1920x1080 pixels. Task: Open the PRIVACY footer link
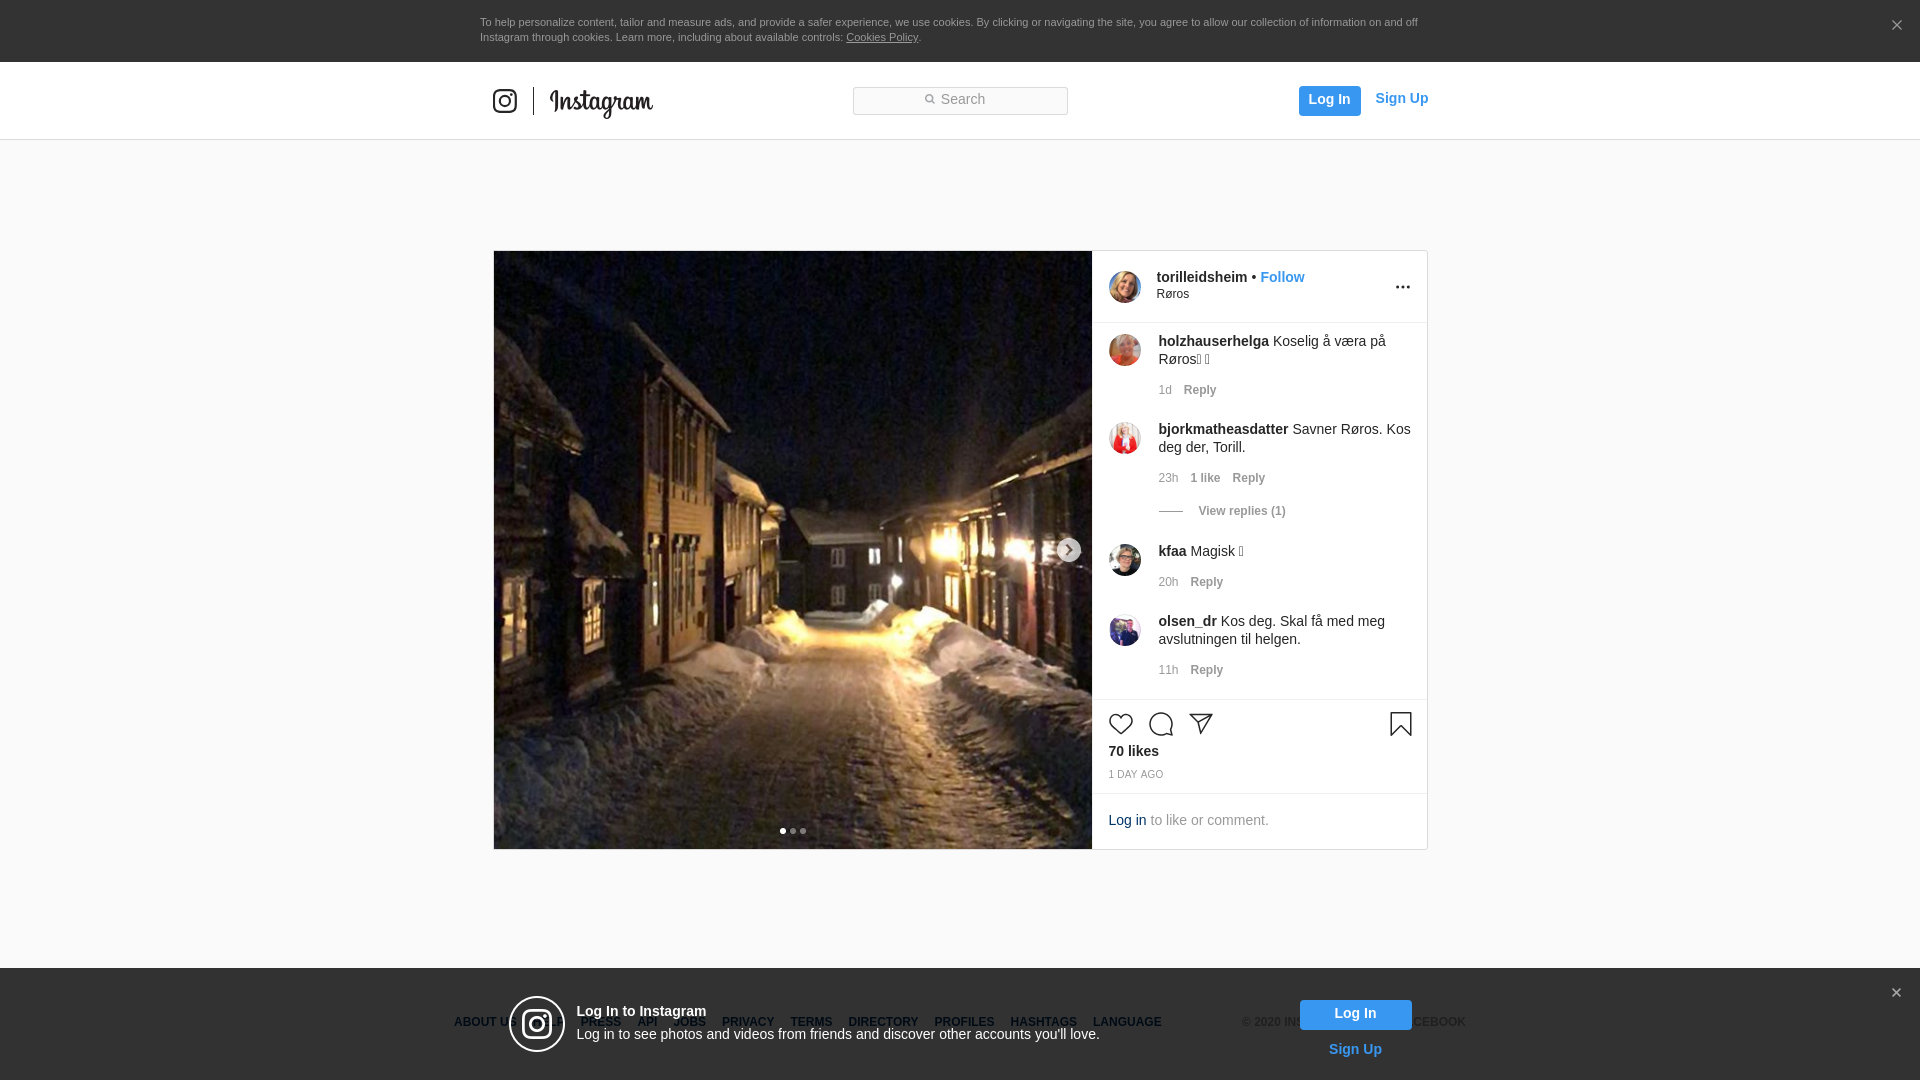pos(748,1022)
